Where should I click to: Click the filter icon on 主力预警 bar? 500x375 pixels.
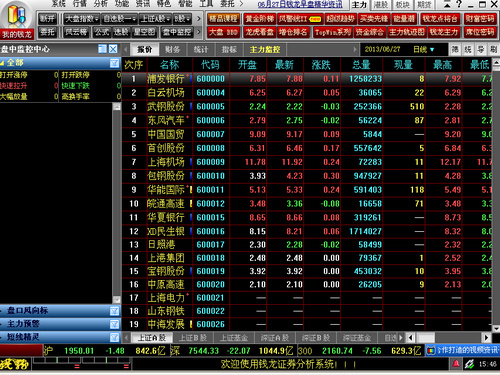114,324
